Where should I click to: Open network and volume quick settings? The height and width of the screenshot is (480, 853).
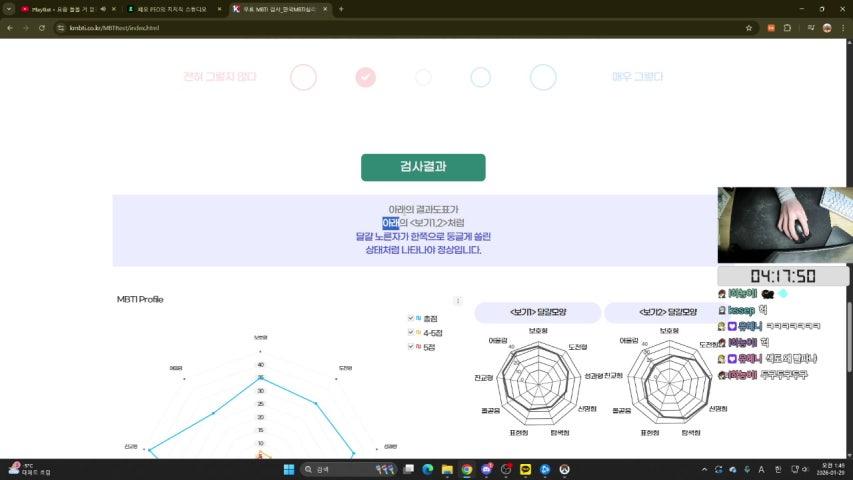pos(800,469)
